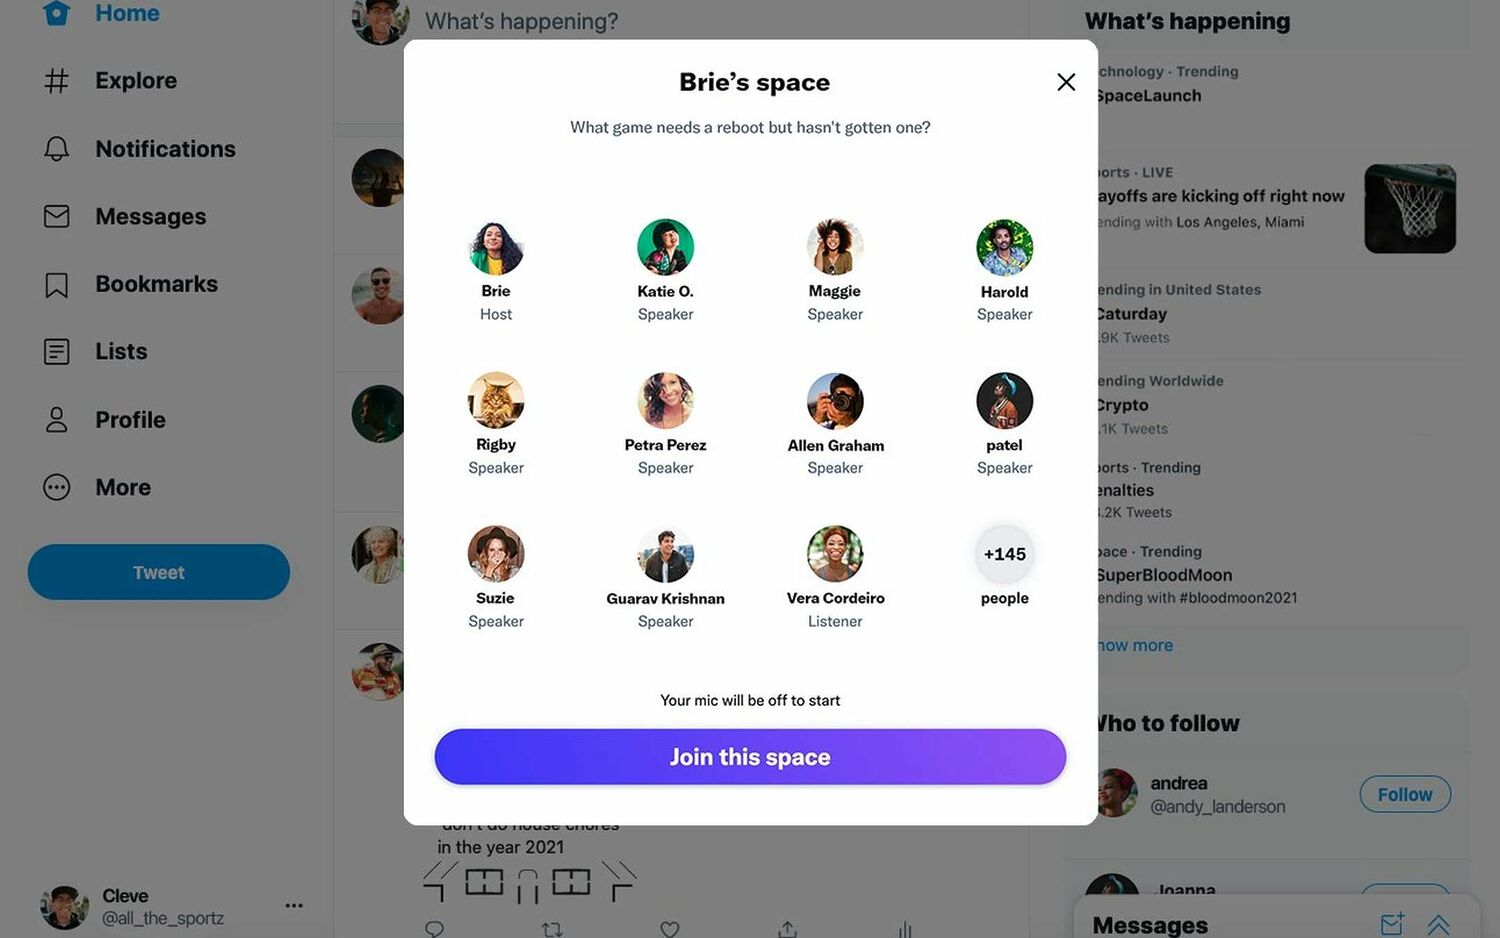Click the new message compose icon
Viewport: 1500px width, 938px height.
(1392, 924)
